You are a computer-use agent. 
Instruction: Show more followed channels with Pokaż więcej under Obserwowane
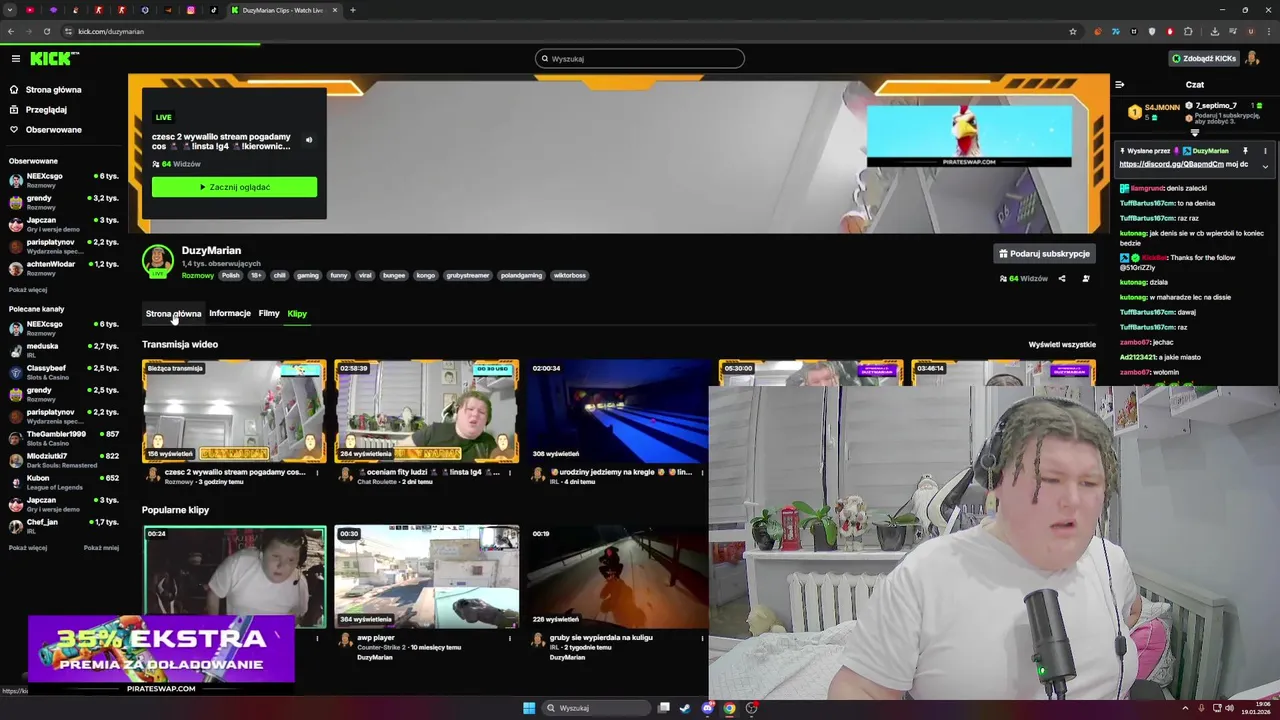point(28,290)
